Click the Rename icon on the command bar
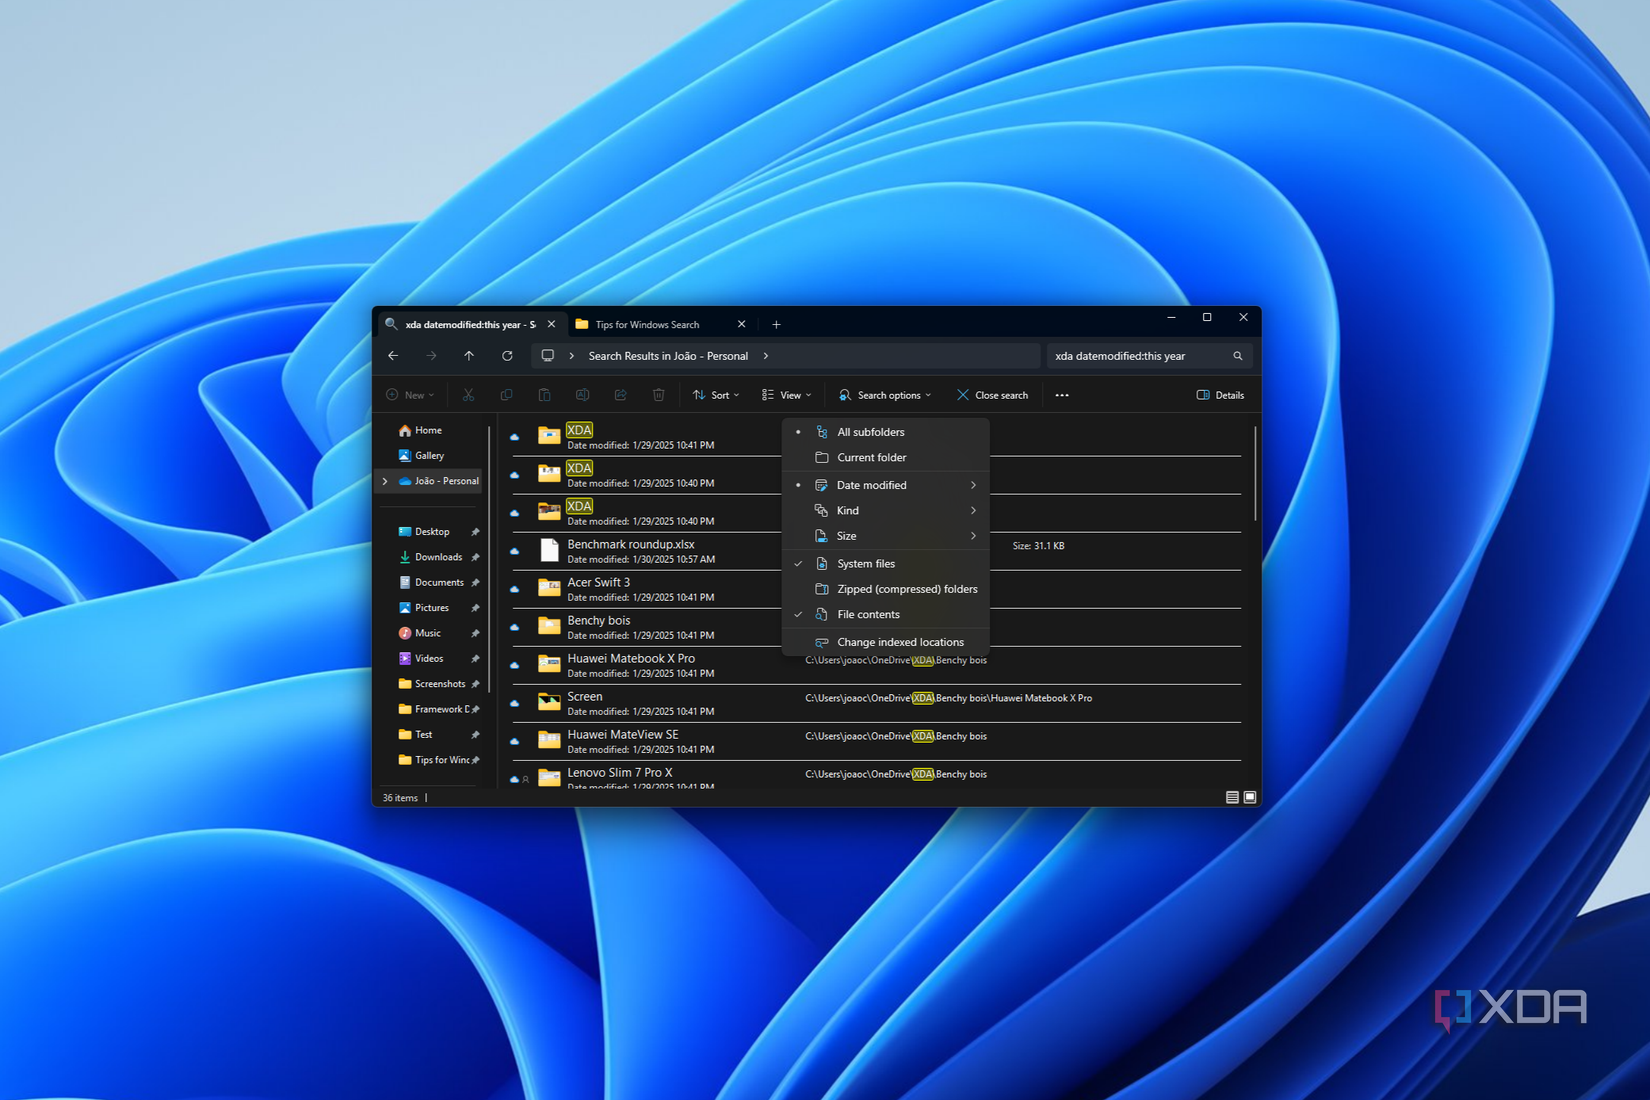 [582, 394]
